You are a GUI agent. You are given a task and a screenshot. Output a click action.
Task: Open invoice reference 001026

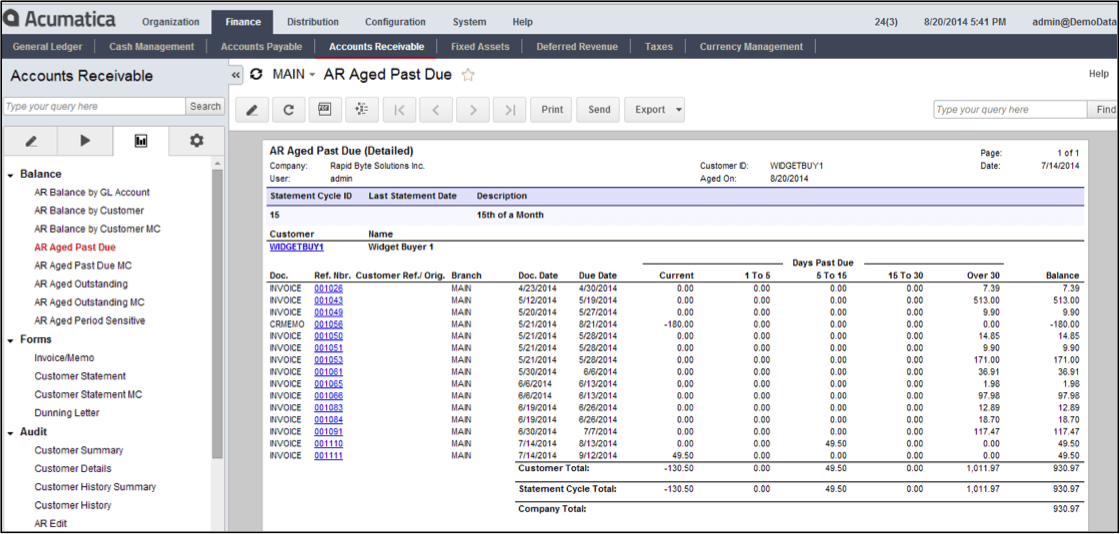pyautogui.click(x=329, y=288)
